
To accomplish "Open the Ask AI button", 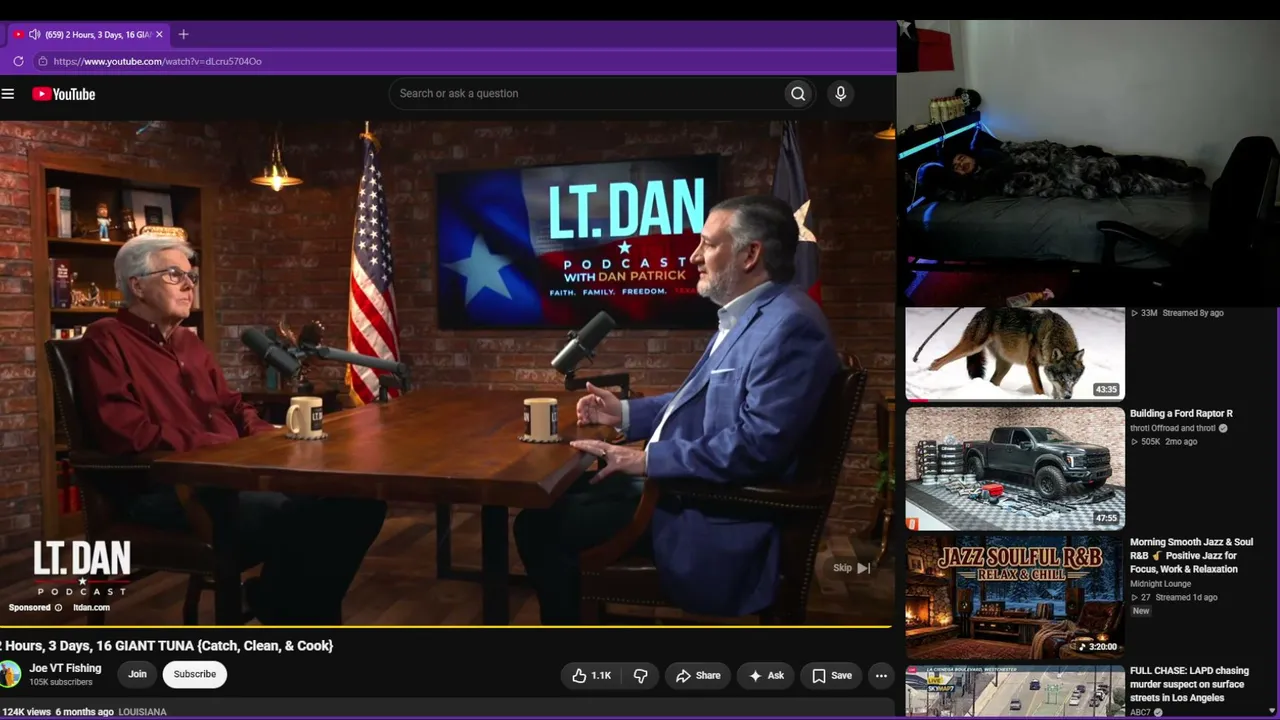I will (x=766, y=676).
